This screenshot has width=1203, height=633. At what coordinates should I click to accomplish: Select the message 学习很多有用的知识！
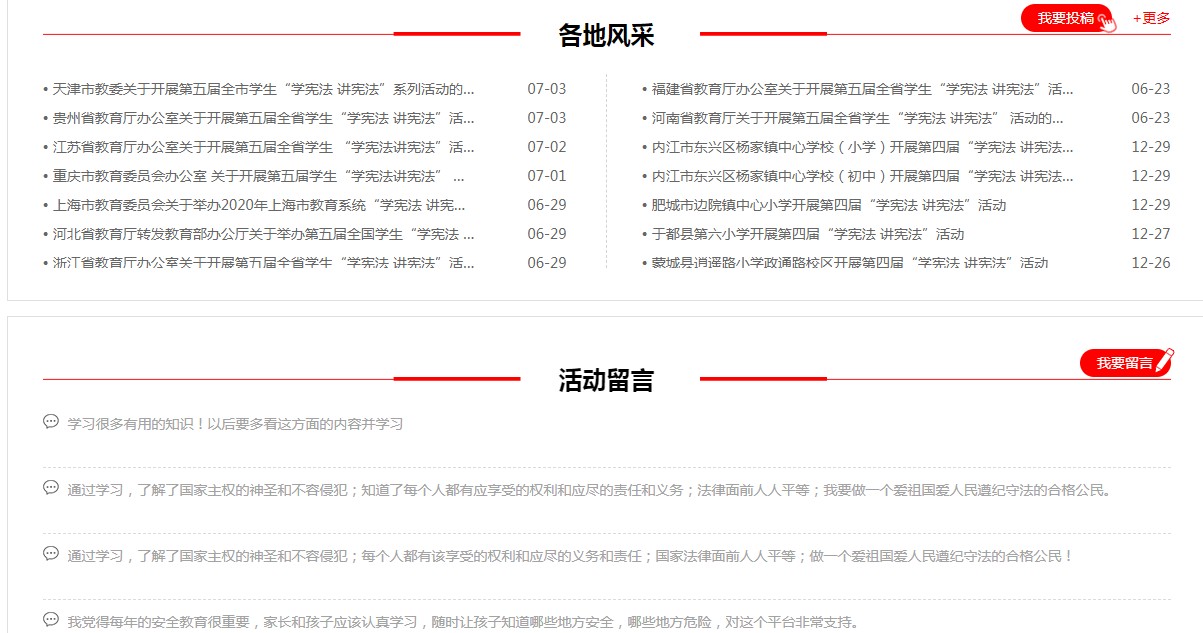coord(235,424)
